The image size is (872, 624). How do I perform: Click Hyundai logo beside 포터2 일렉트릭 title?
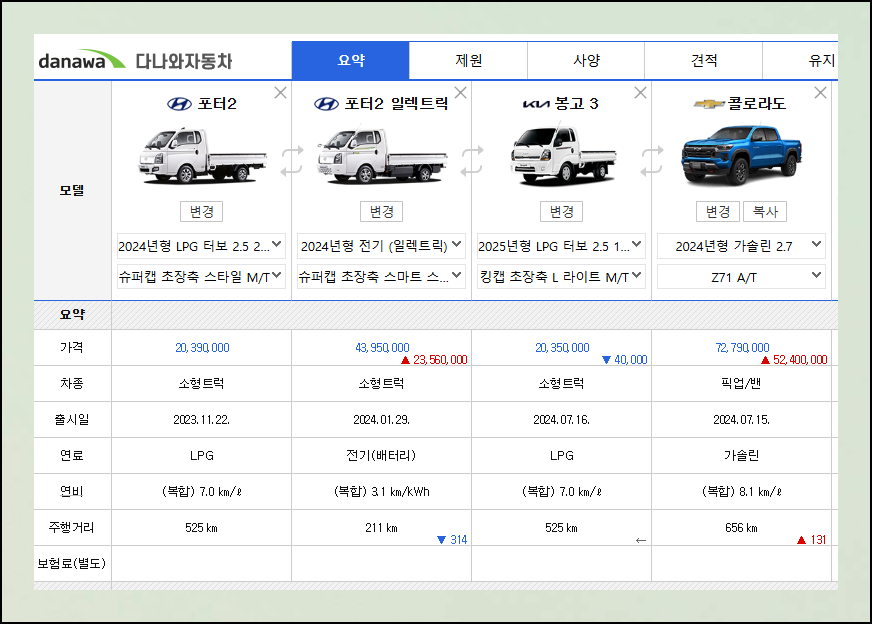[326, 104]
